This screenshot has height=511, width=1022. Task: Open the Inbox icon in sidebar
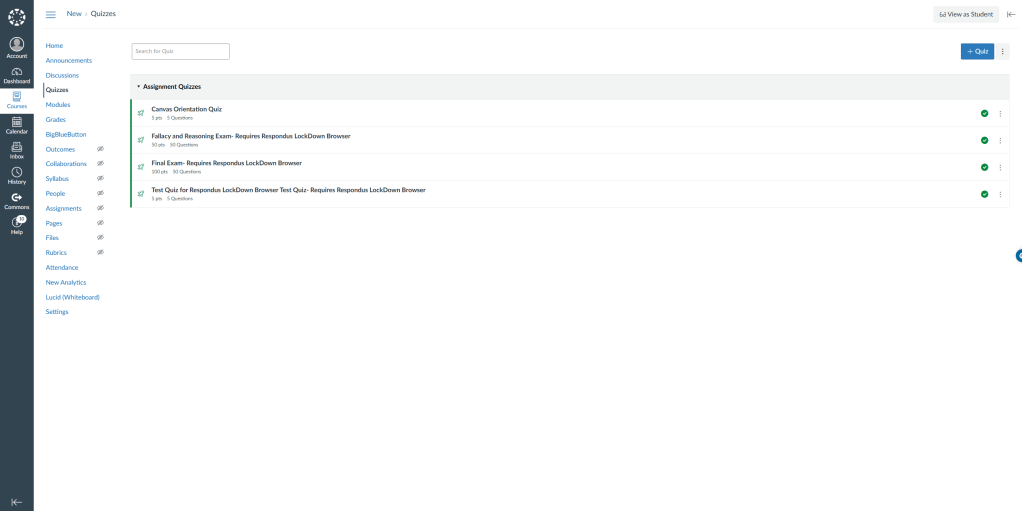(x=16, y=150)
